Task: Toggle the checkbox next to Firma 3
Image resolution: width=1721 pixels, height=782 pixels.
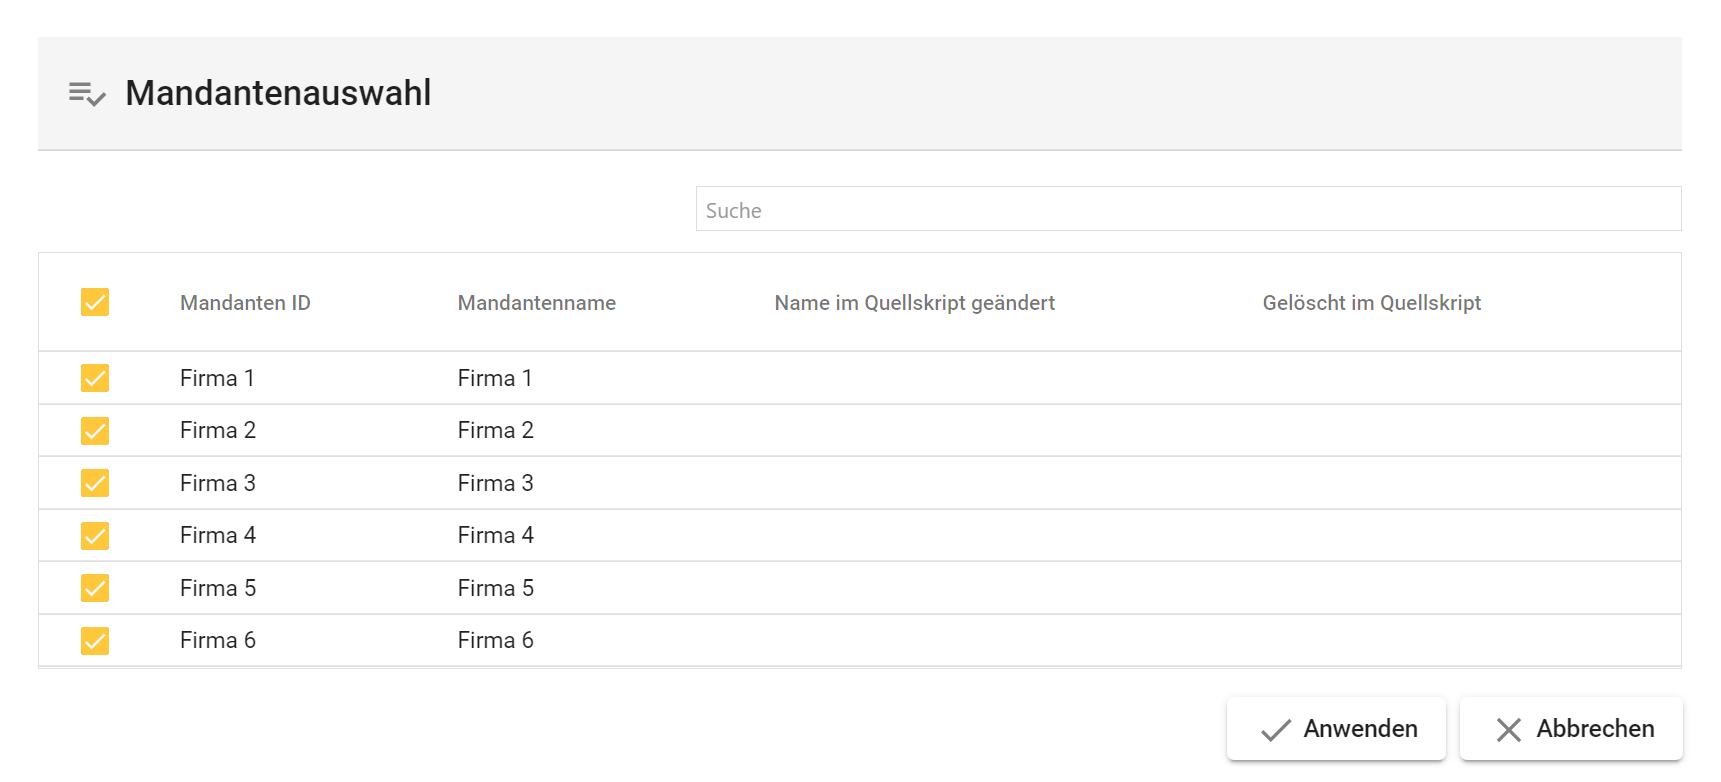Action: pos(95,483)
